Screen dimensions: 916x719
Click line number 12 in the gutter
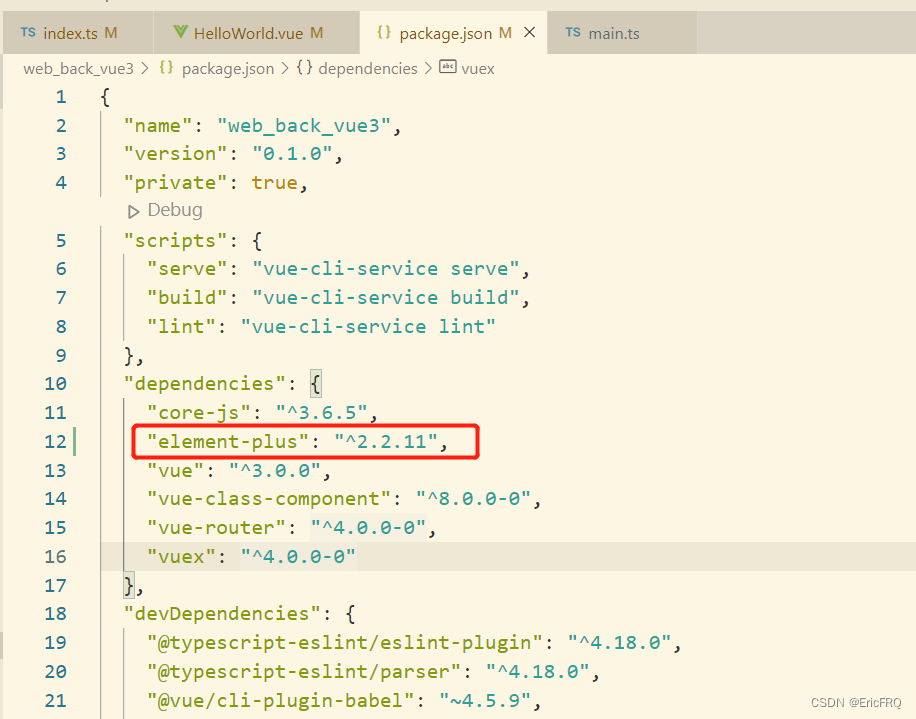(x=55, y=442)
